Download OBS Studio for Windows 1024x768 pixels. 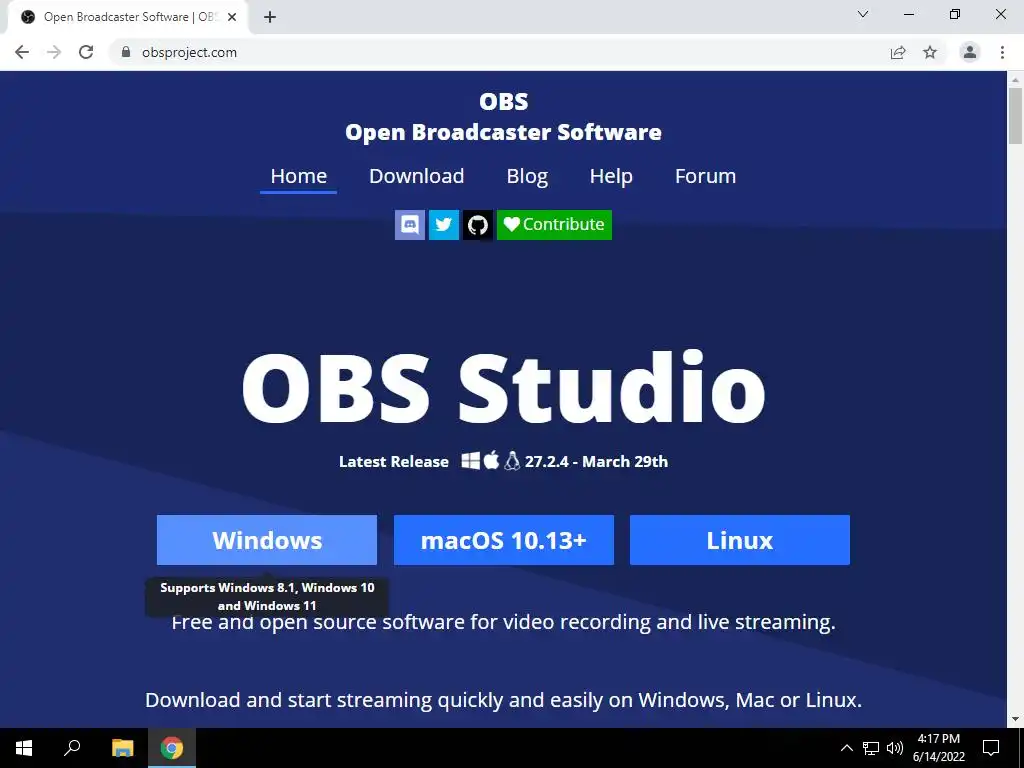(x=266, y=540)
